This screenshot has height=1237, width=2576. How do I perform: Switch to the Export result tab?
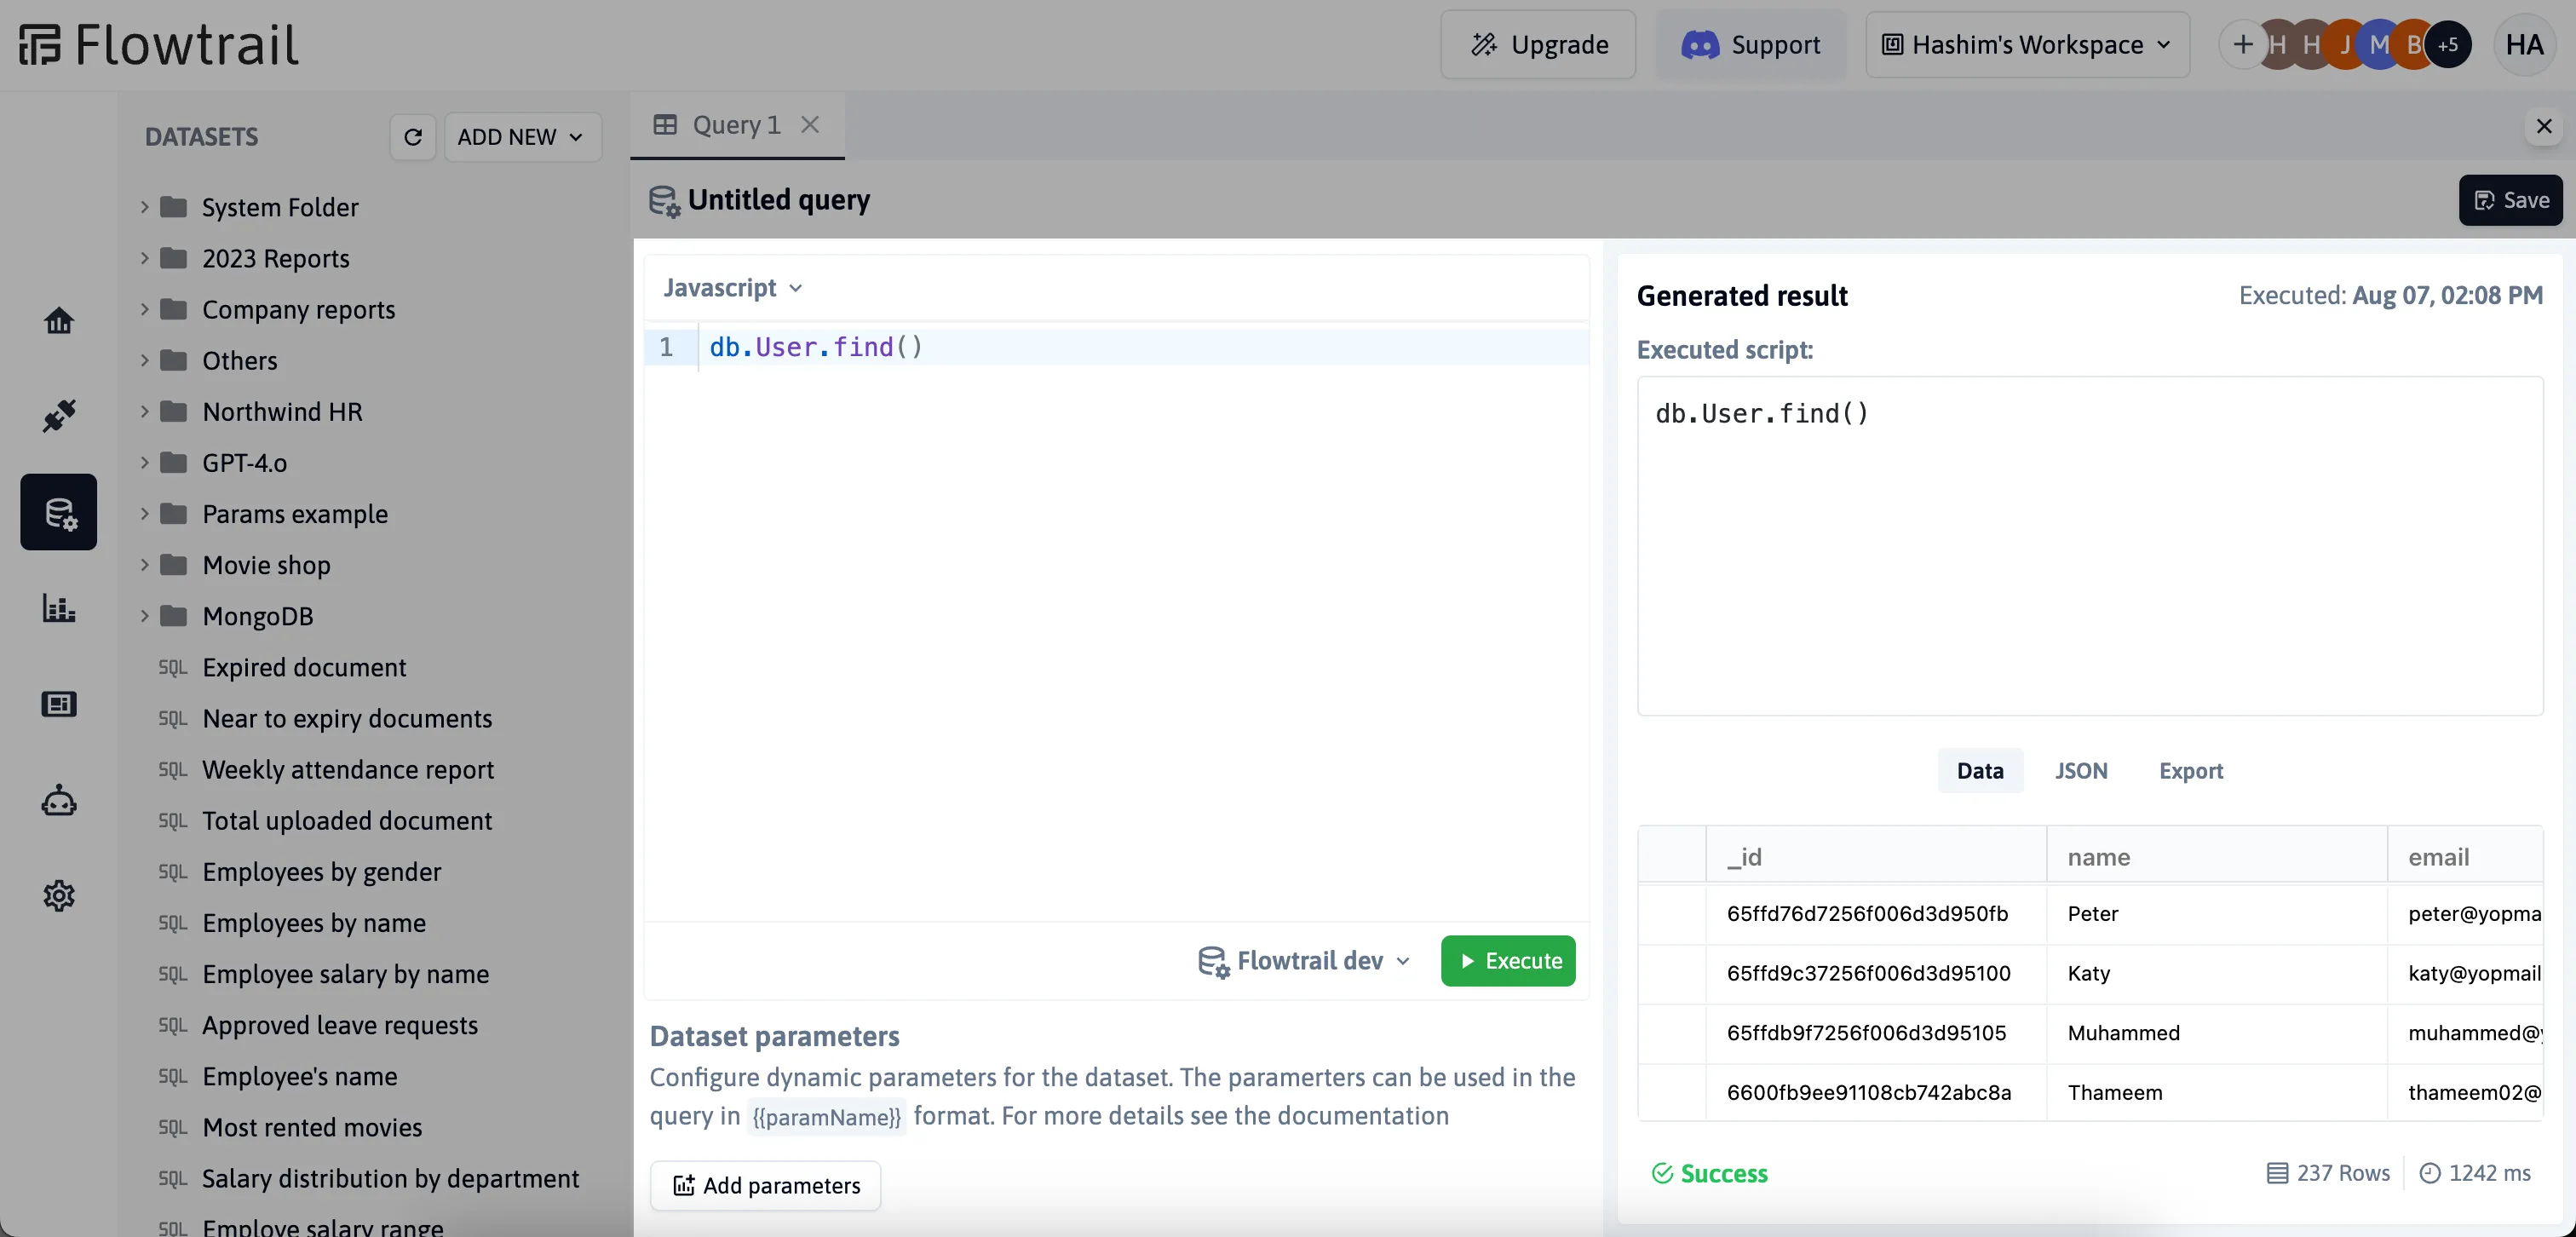pos(2190,770)
